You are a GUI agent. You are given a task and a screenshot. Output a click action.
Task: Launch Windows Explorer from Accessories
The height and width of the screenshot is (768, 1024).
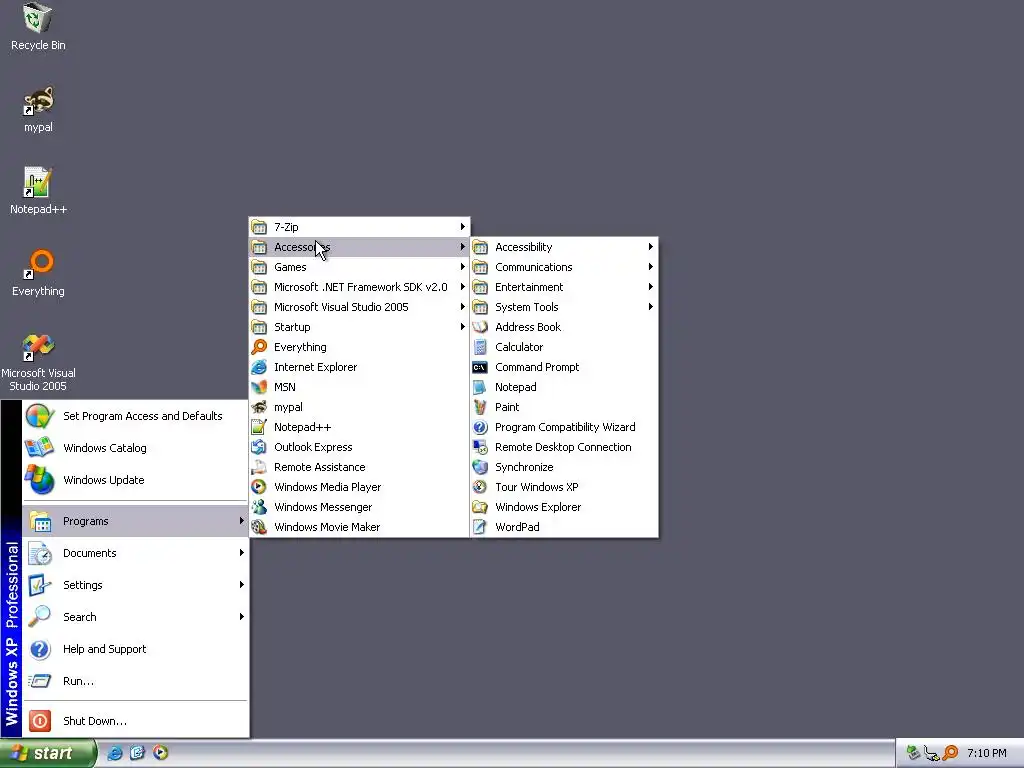point(564,507)
